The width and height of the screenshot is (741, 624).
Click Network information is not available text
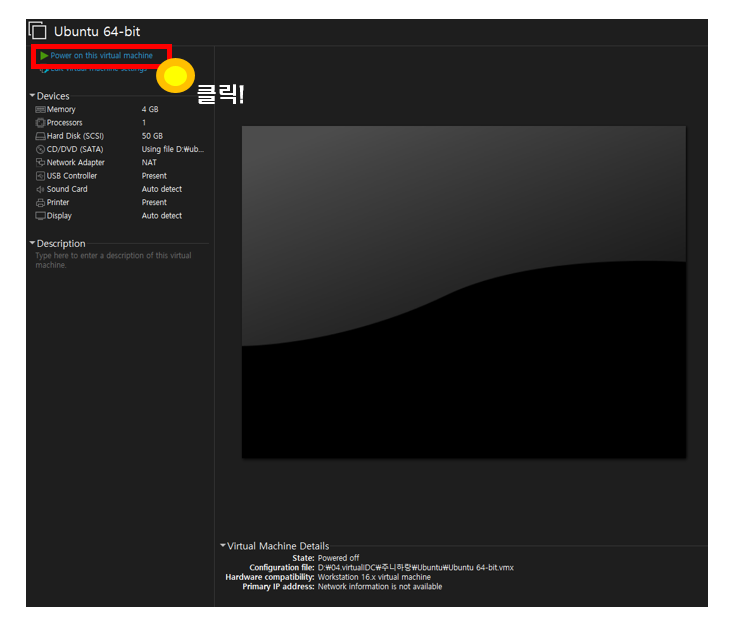pyautogui.click(x=380, y=587)
